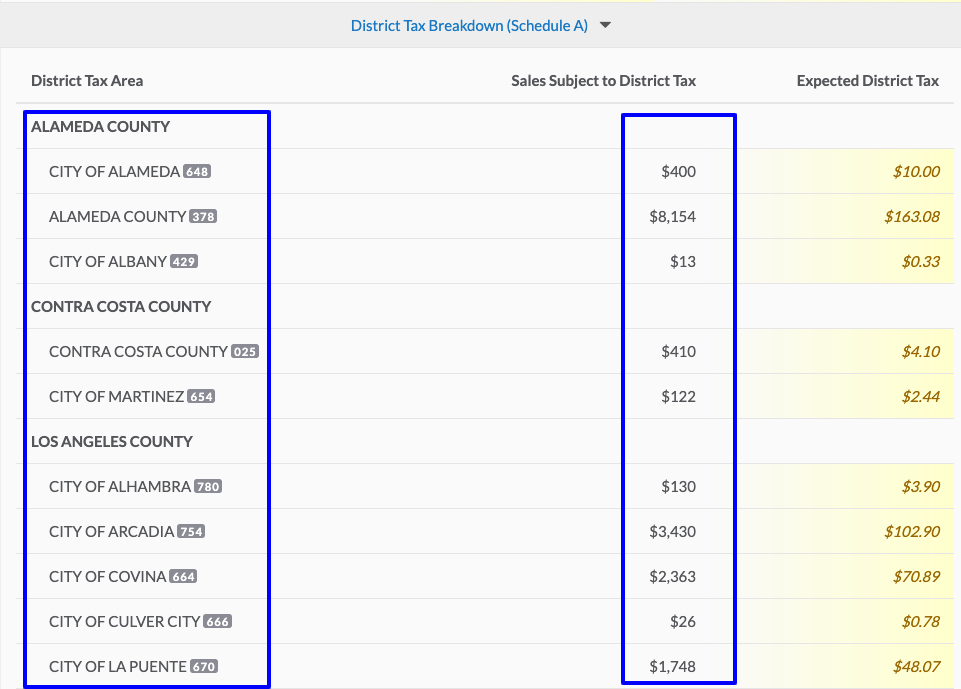
Task: Select the CITY OF MARTINEZ row label
Action: pos(116,397)
